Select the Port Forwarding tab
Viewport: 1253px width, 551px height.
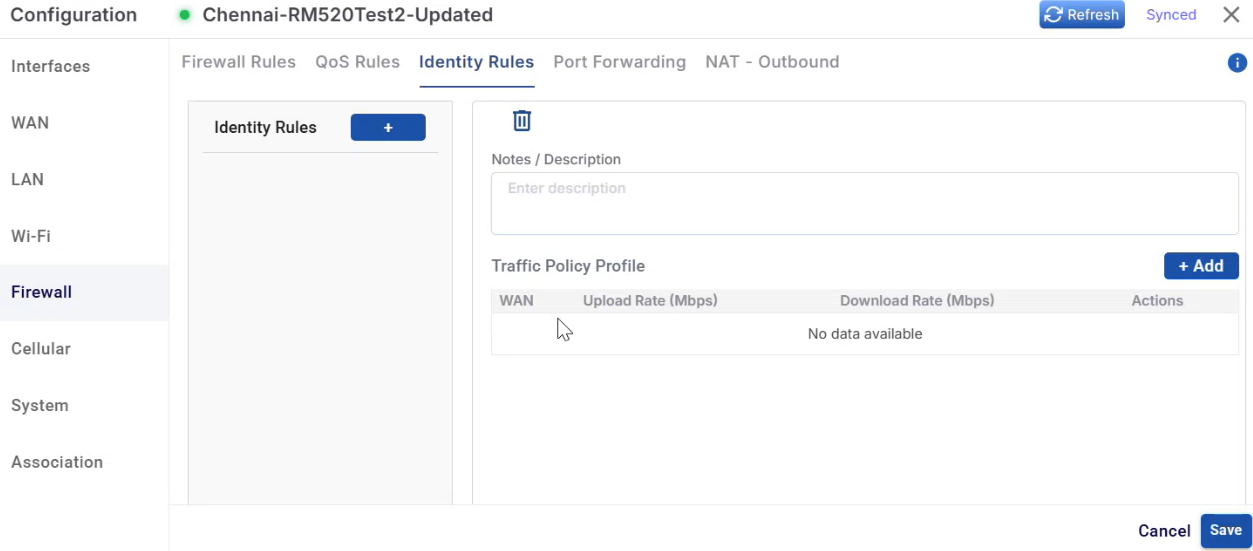pyautogui.click(x=619, y=62)
